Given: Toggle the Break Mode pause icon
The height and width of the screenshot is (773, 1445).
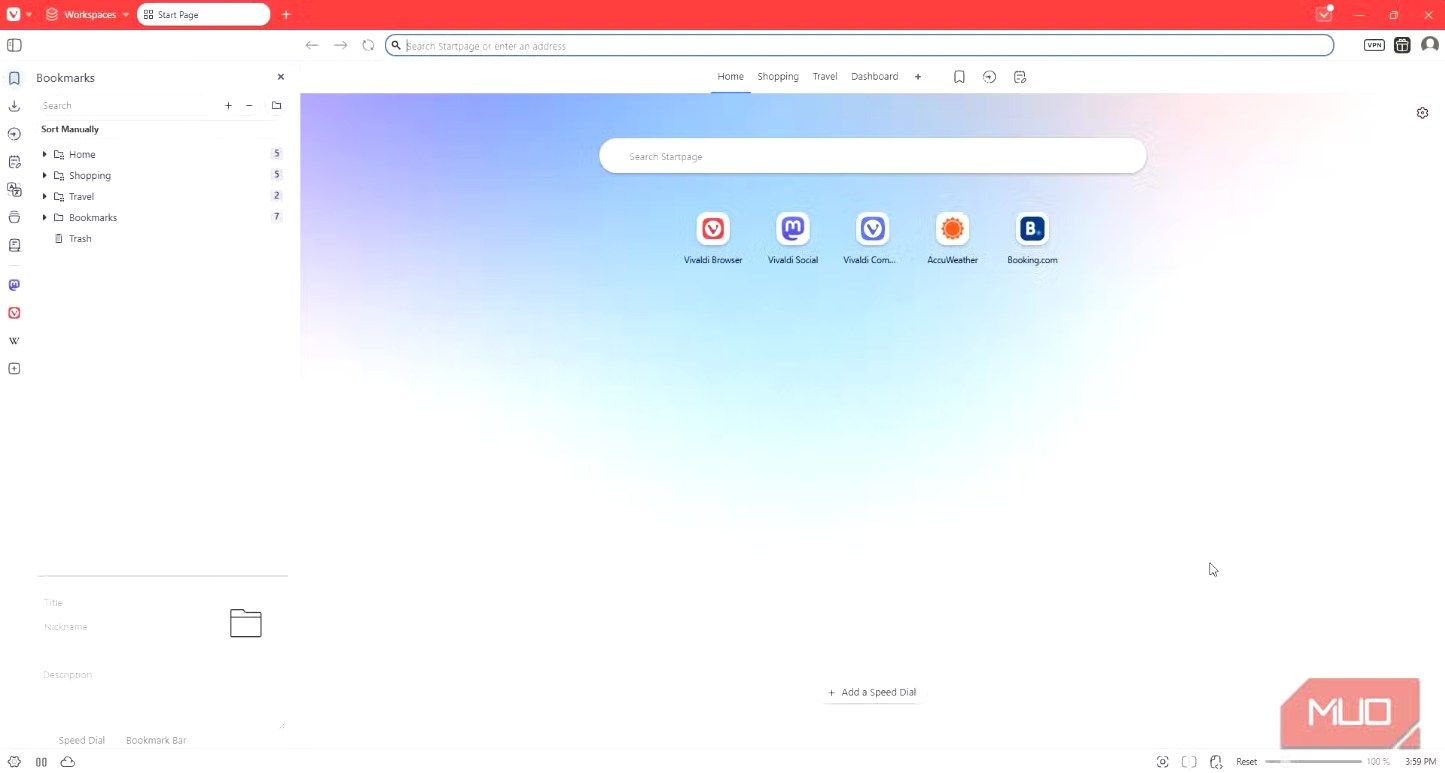Looking at the screenshot, I should (x=41, y=762).
